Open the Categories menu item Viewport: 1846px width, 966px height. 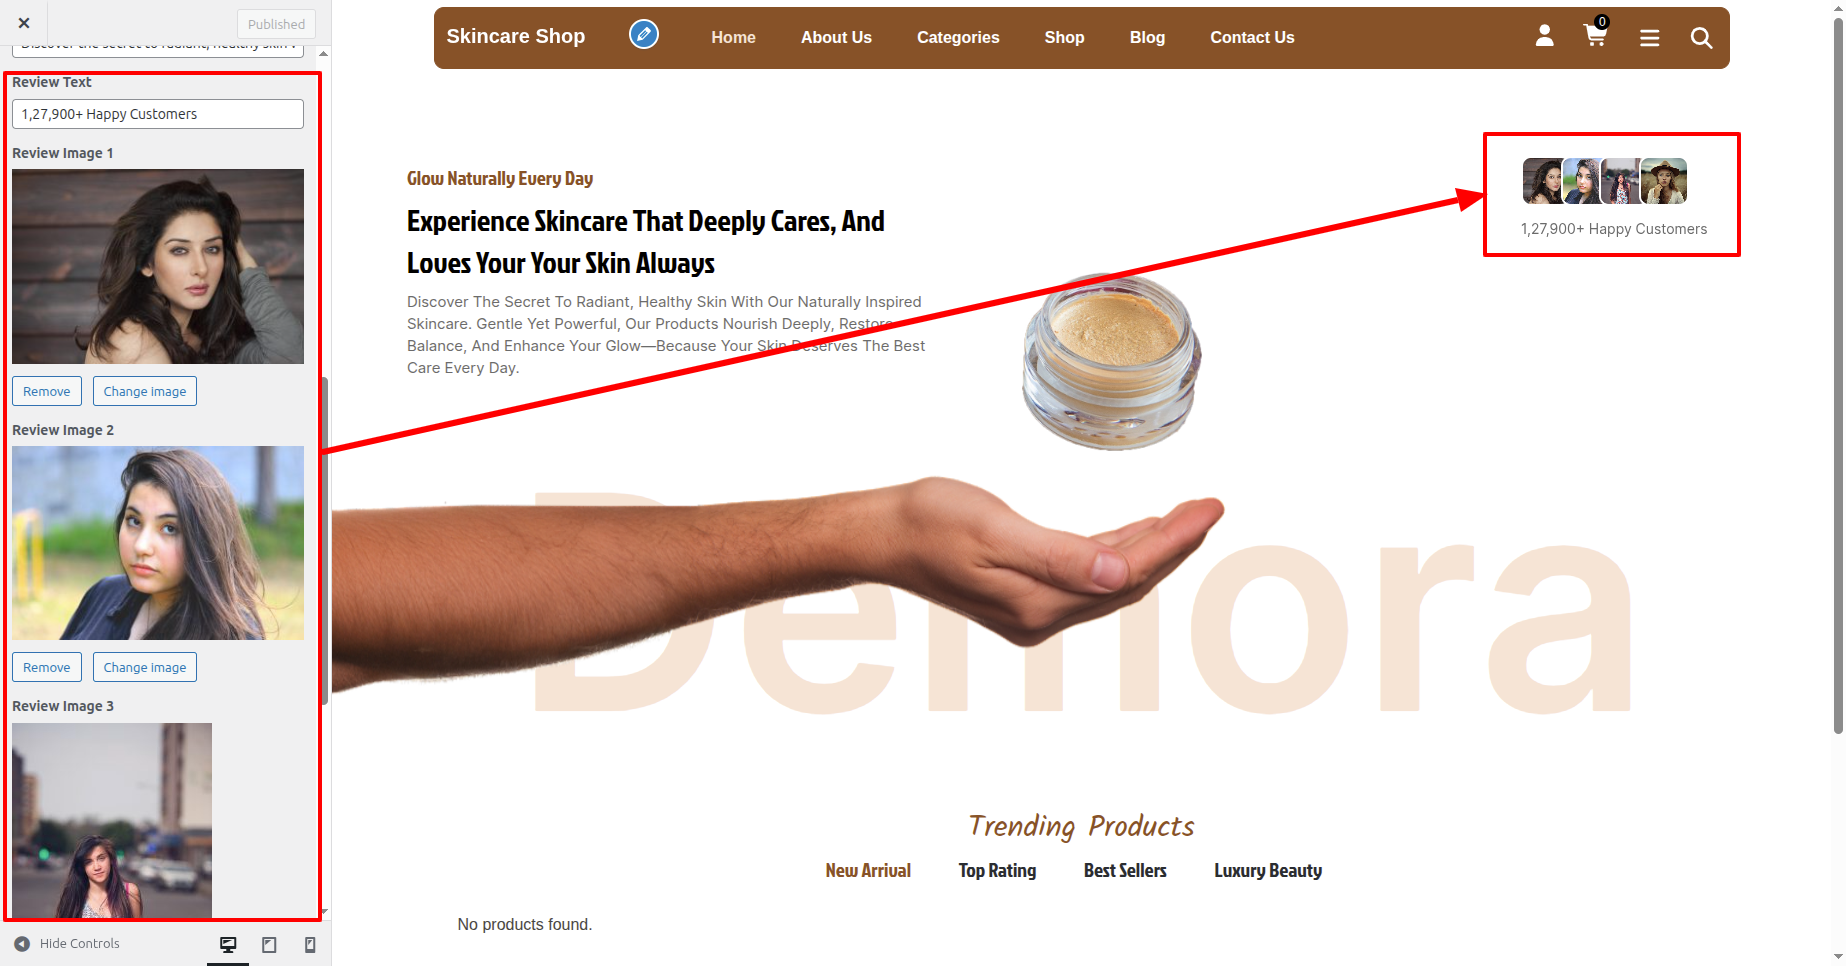[x=958, y=37]
